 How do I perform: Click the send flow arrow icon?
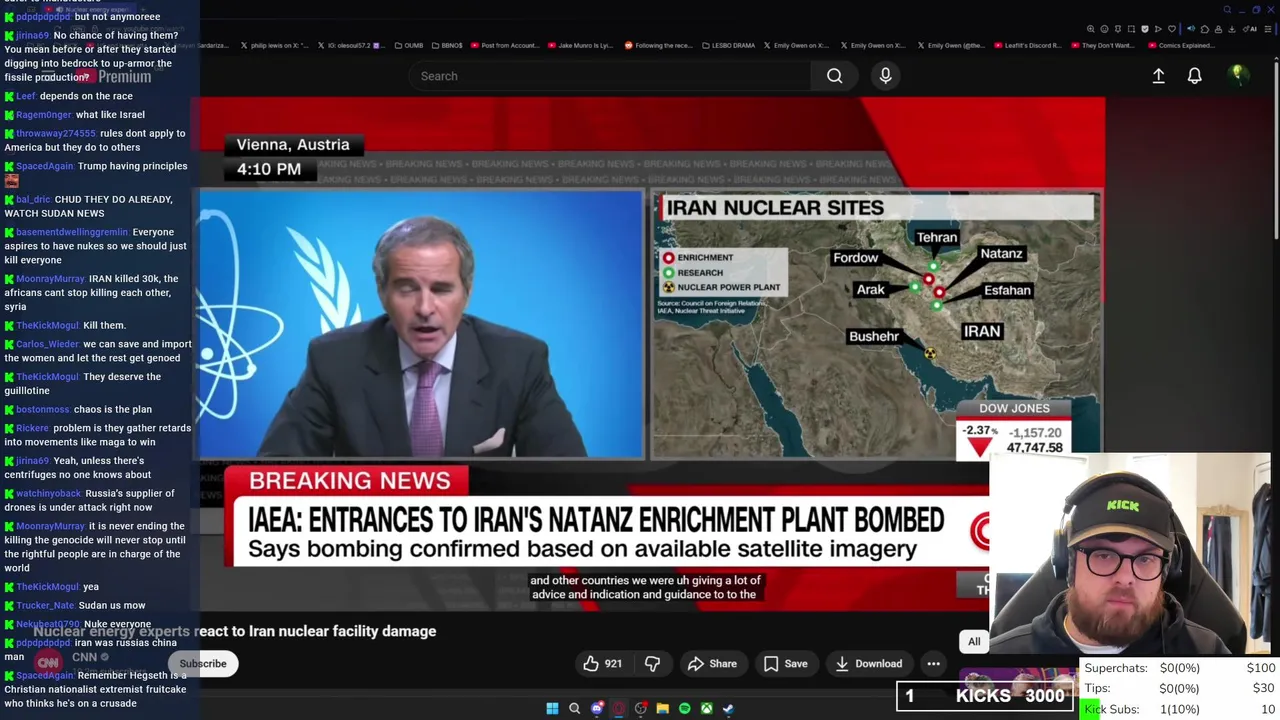pyautogui.click(x=1158, y=29)
